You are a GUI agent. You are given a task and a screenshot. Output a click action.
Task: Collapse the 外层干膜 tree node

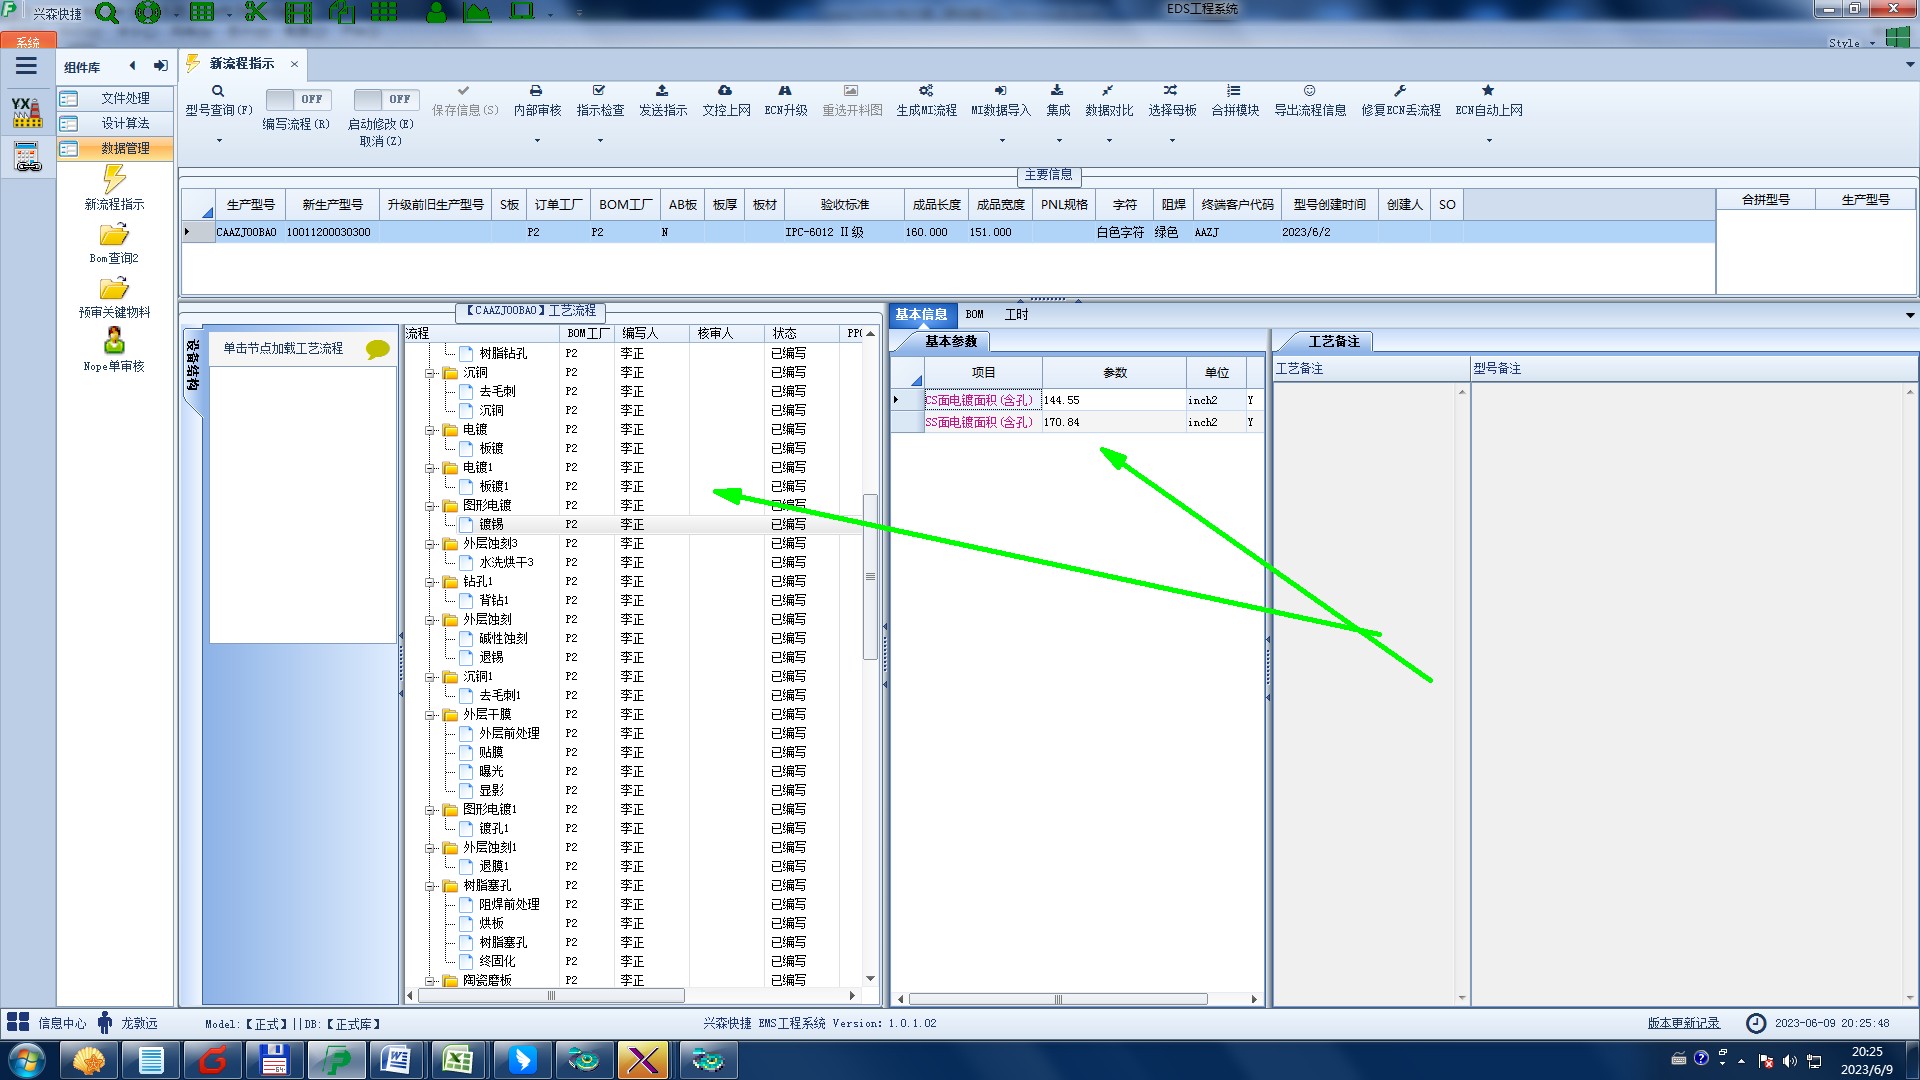430,715
